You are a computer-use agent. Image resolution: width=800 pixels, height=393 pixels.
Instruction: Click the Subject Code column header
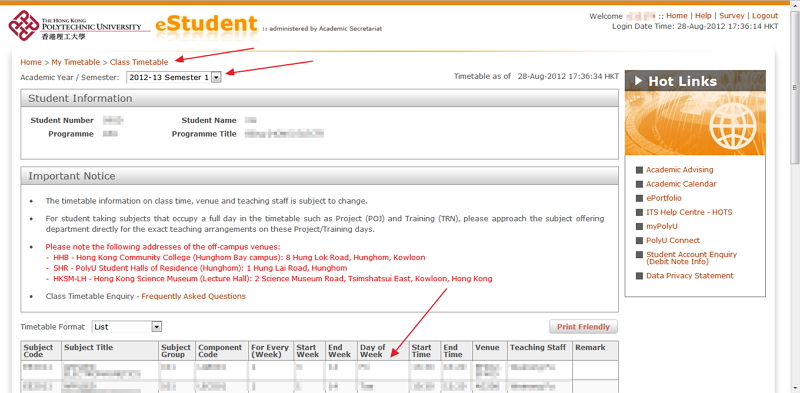coord(40,351)
